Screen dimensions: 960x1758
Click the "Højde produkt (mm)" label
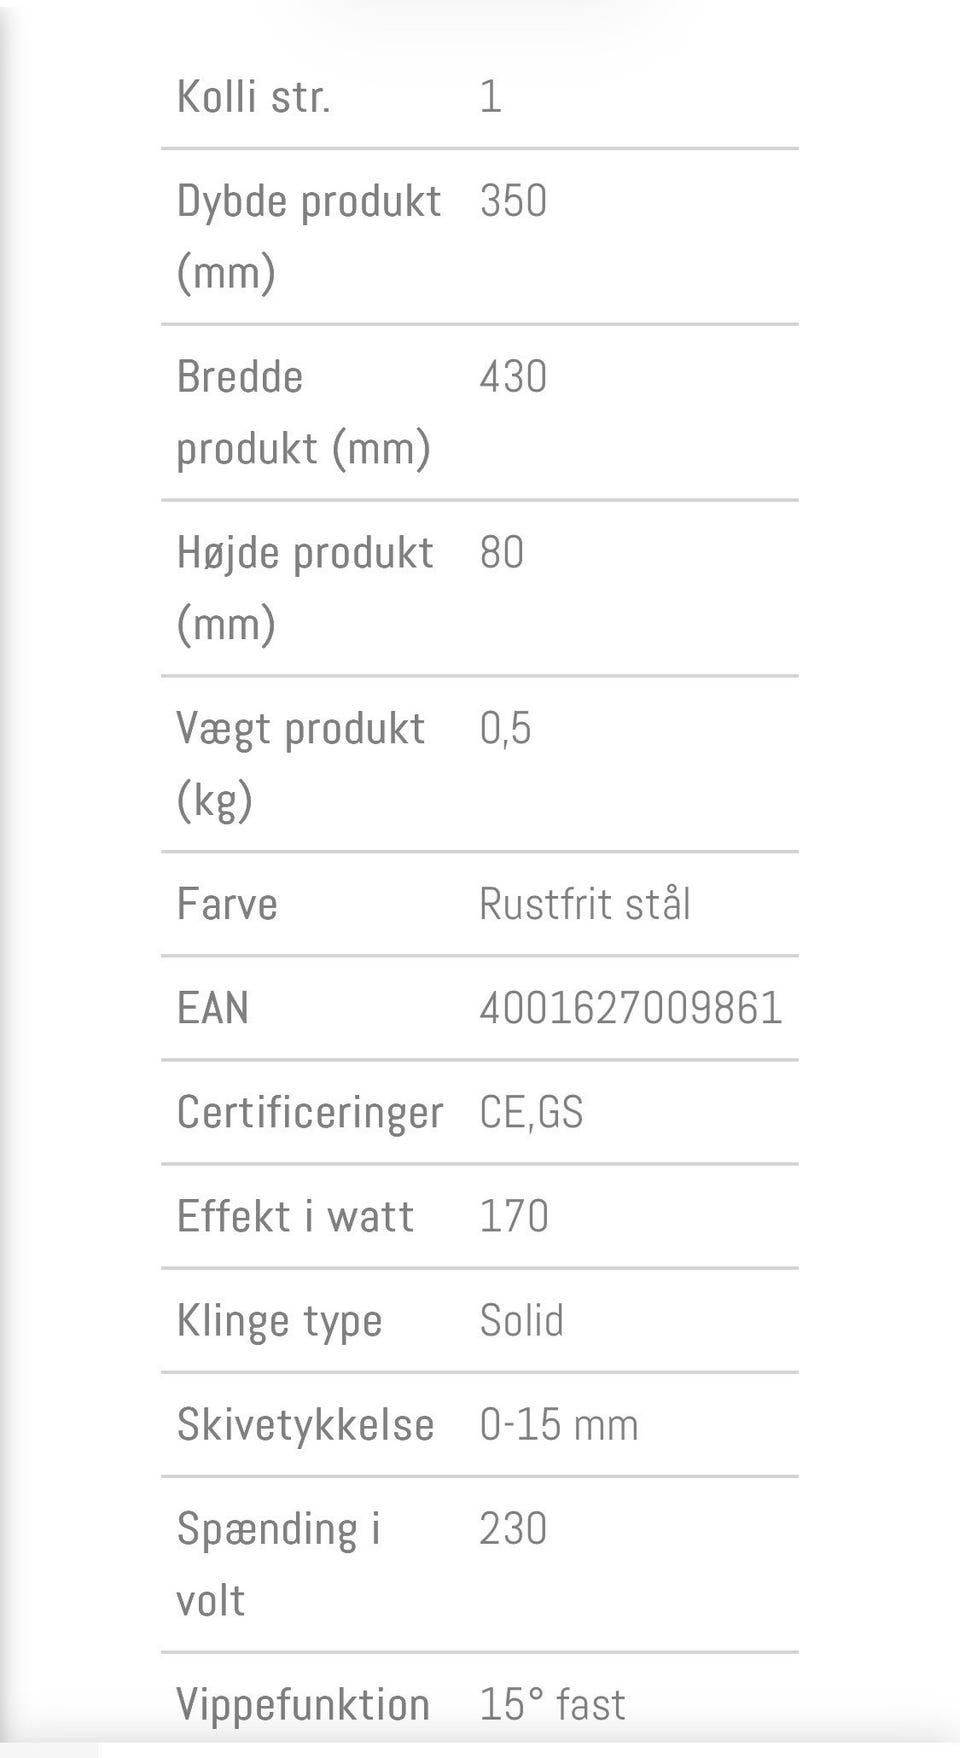(x=304, y=588)
